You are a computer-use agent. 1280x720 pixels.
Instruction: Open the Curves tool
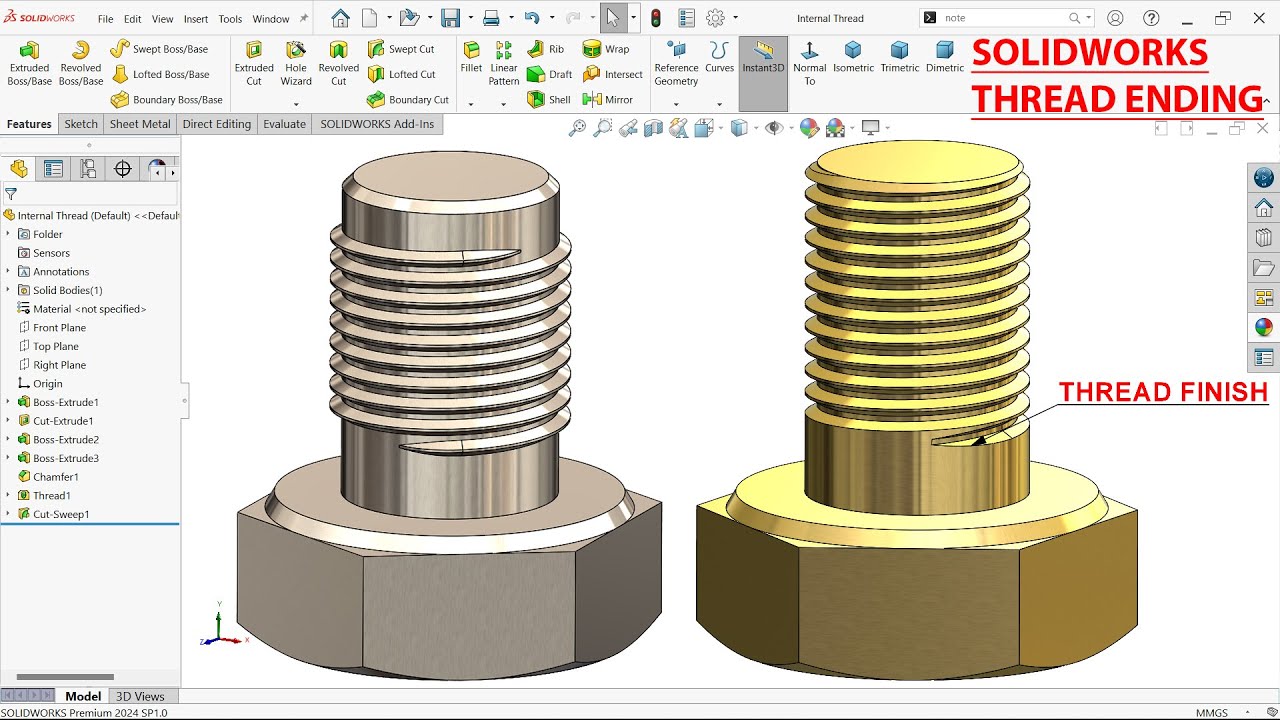pyautogui.click(x=719, y=59)
